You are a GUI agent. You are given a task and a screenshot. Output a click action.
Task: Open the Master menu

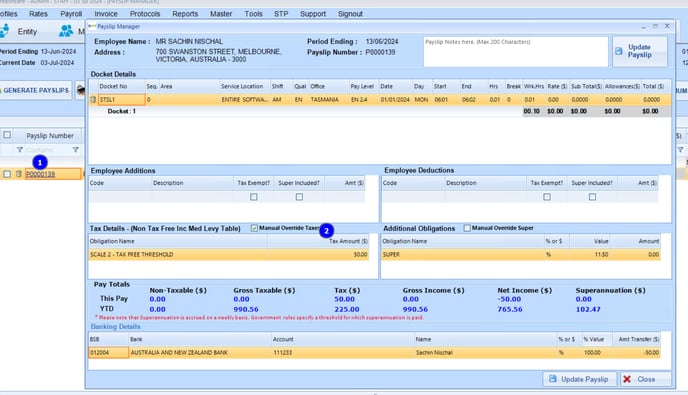pyautogui.click(x=221, y=14)
